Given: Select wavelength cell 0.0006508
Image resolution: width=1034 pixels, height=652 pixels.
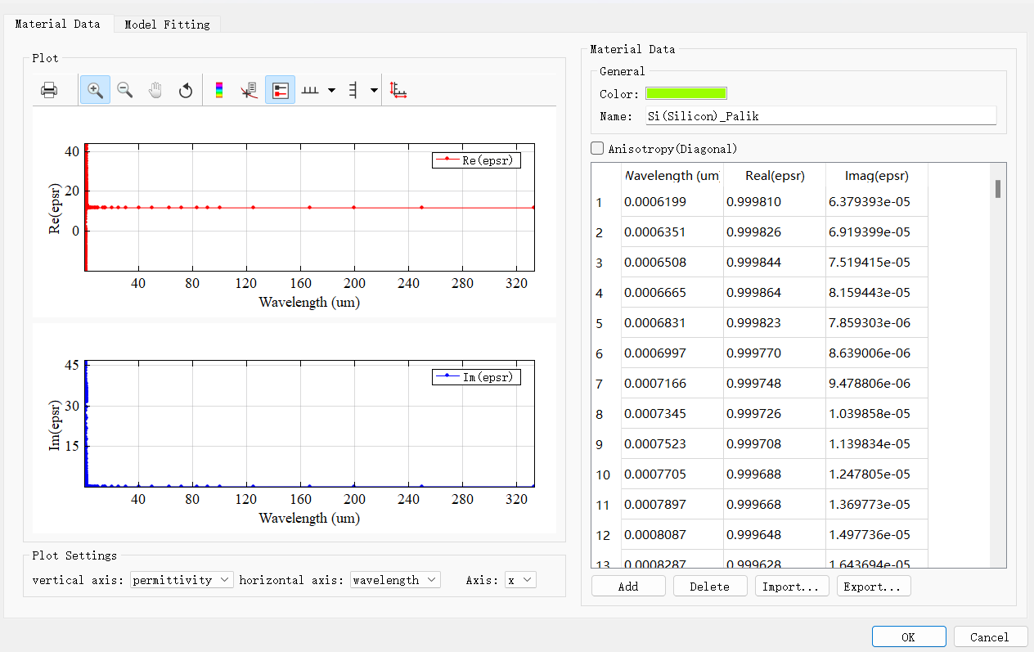Looking at the screenshot, I should [x=672, y=262].
